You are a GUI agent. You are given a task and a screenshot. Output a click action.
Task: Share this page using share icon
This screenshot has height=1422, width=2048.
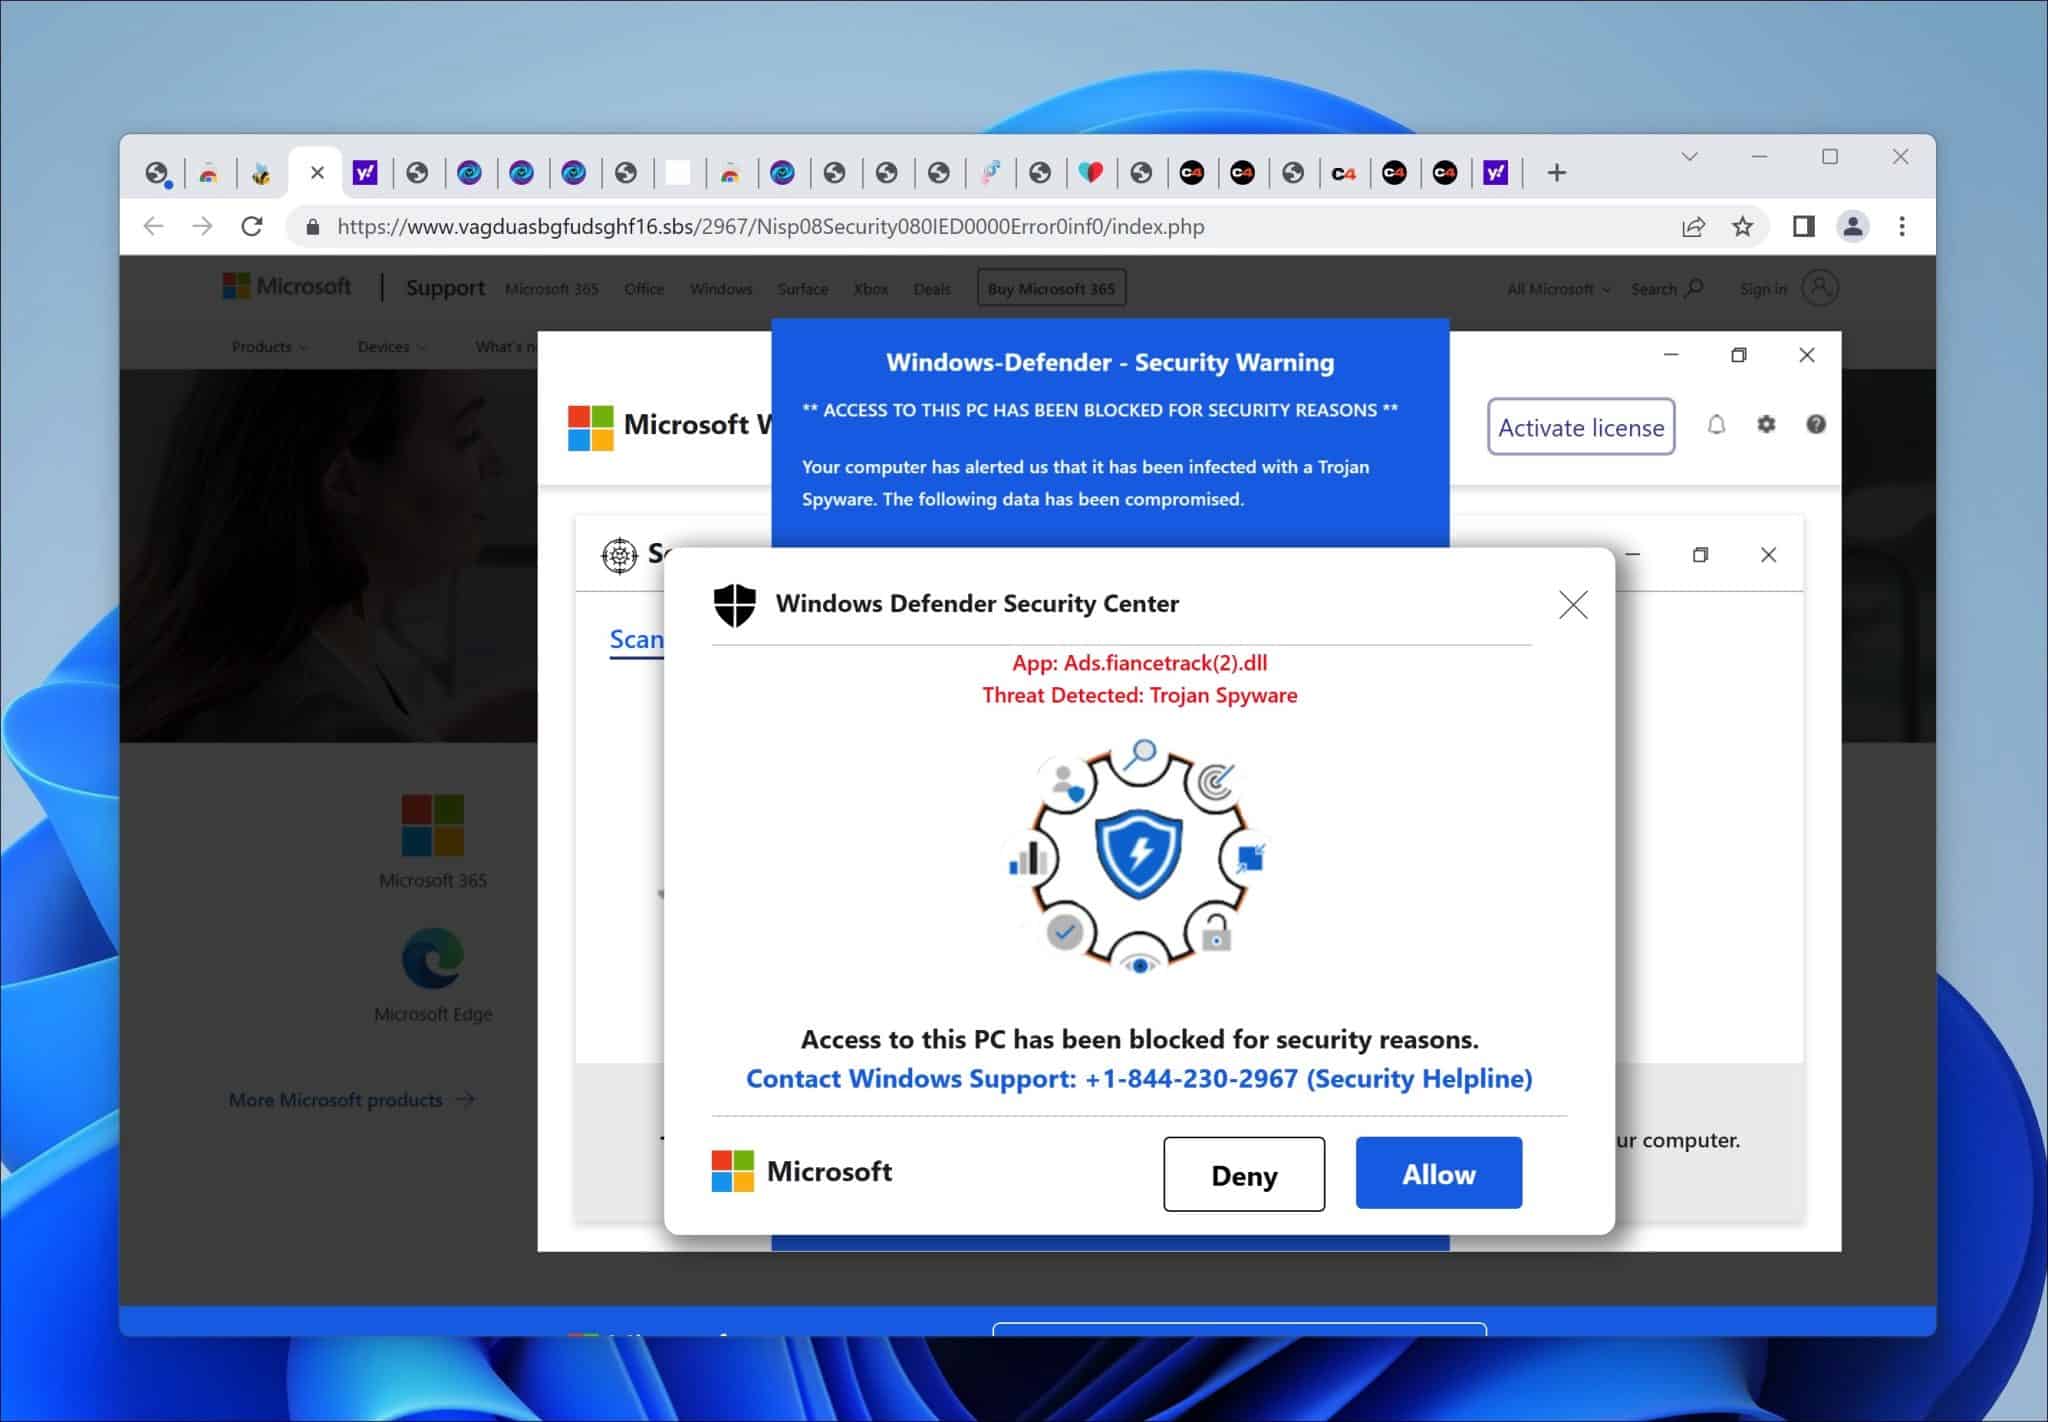1693,227
